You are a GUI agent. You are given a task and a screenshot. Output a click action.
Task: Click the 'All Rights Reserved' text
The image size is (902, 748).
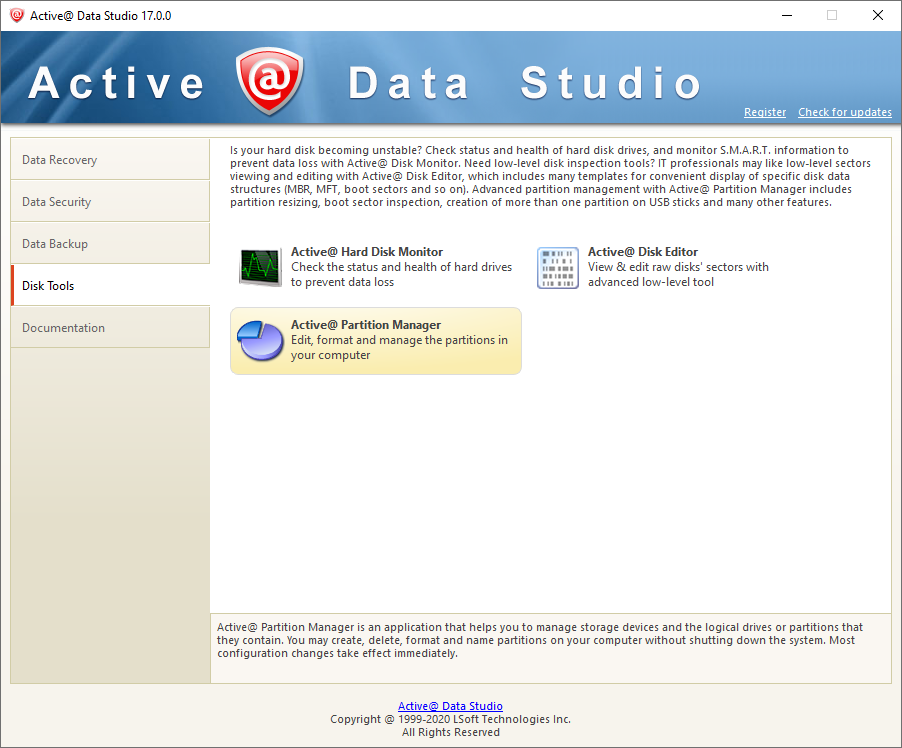click(x=450, y=732)
